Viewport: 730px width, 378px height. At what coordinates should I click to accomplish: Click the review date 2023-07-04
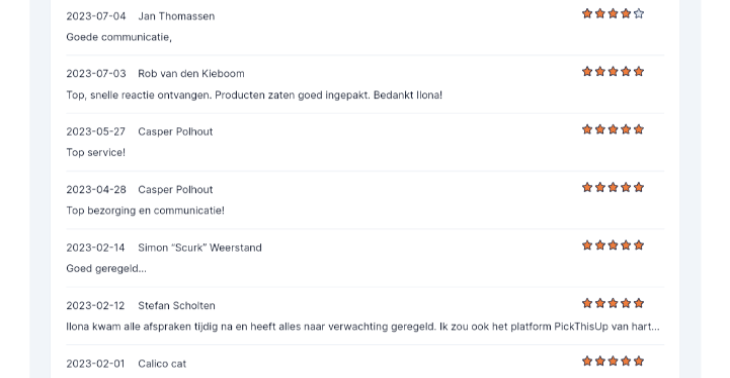pyautogui.click(x=96, y=16)
